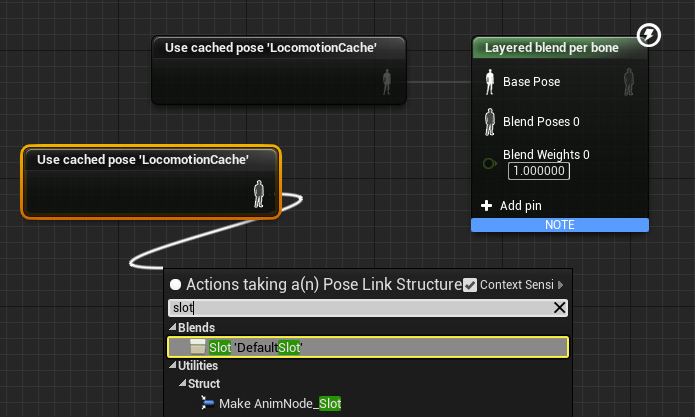Select Make AnimNode_Slot action

pyautogui.click(x=280, y=403)
